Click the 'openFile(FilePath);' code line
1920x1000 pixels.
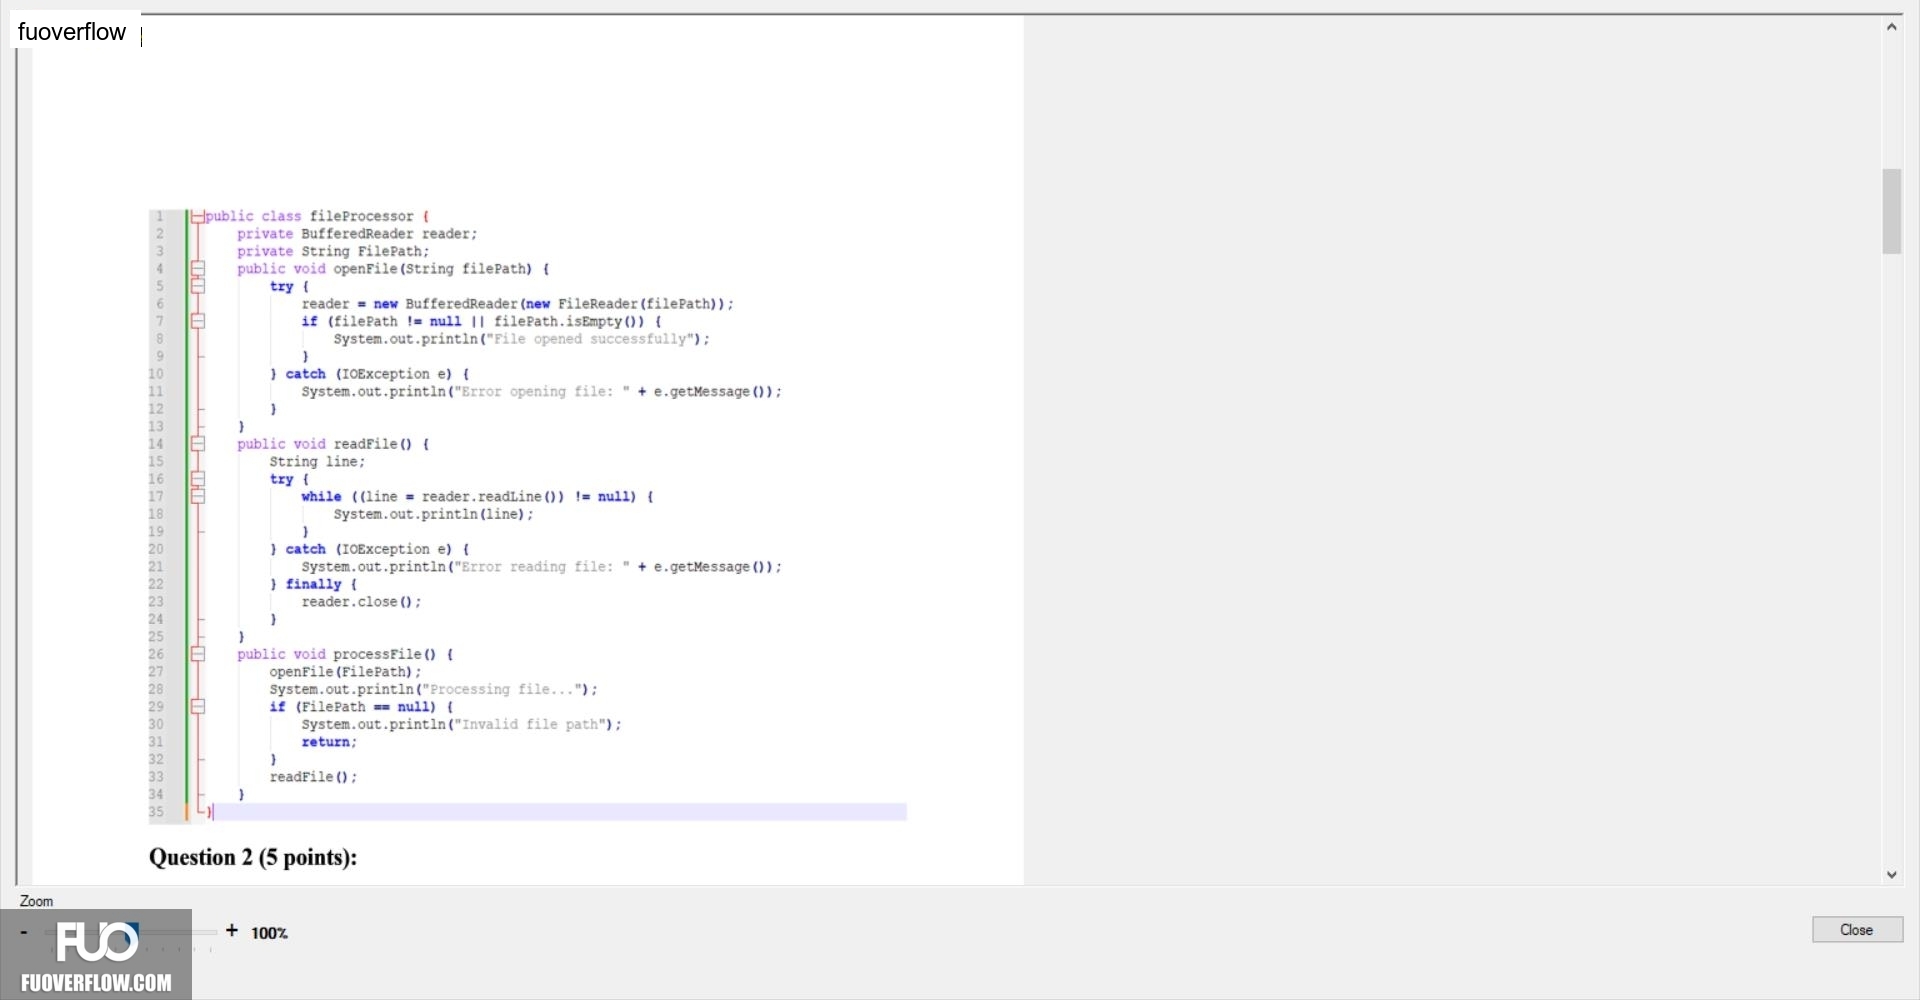345,672
